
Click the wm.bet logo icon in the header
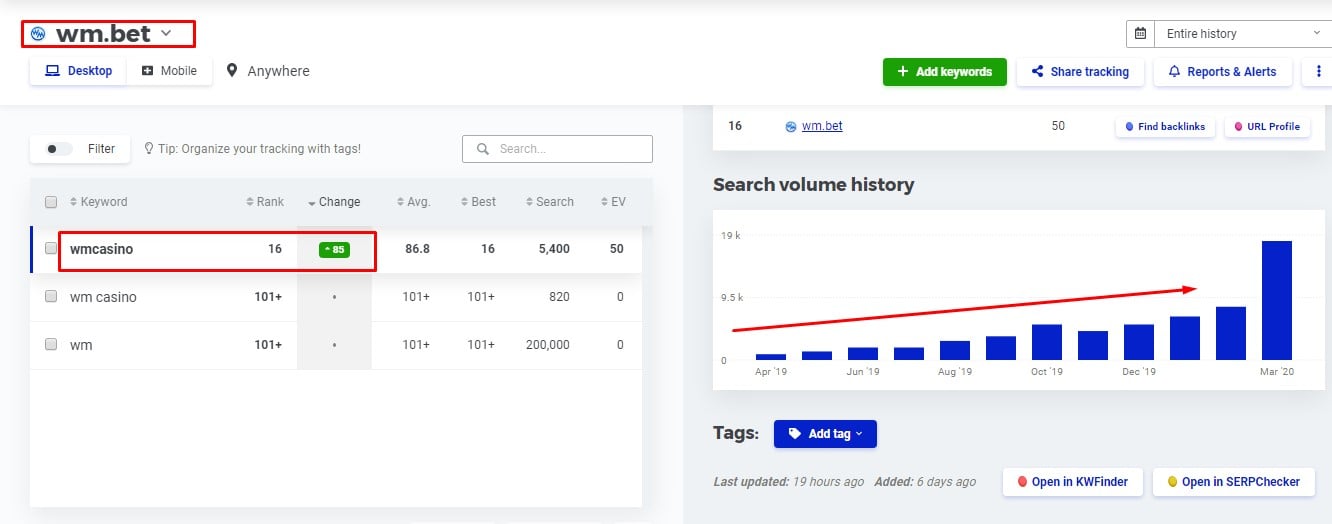click(x=39, y=34)
